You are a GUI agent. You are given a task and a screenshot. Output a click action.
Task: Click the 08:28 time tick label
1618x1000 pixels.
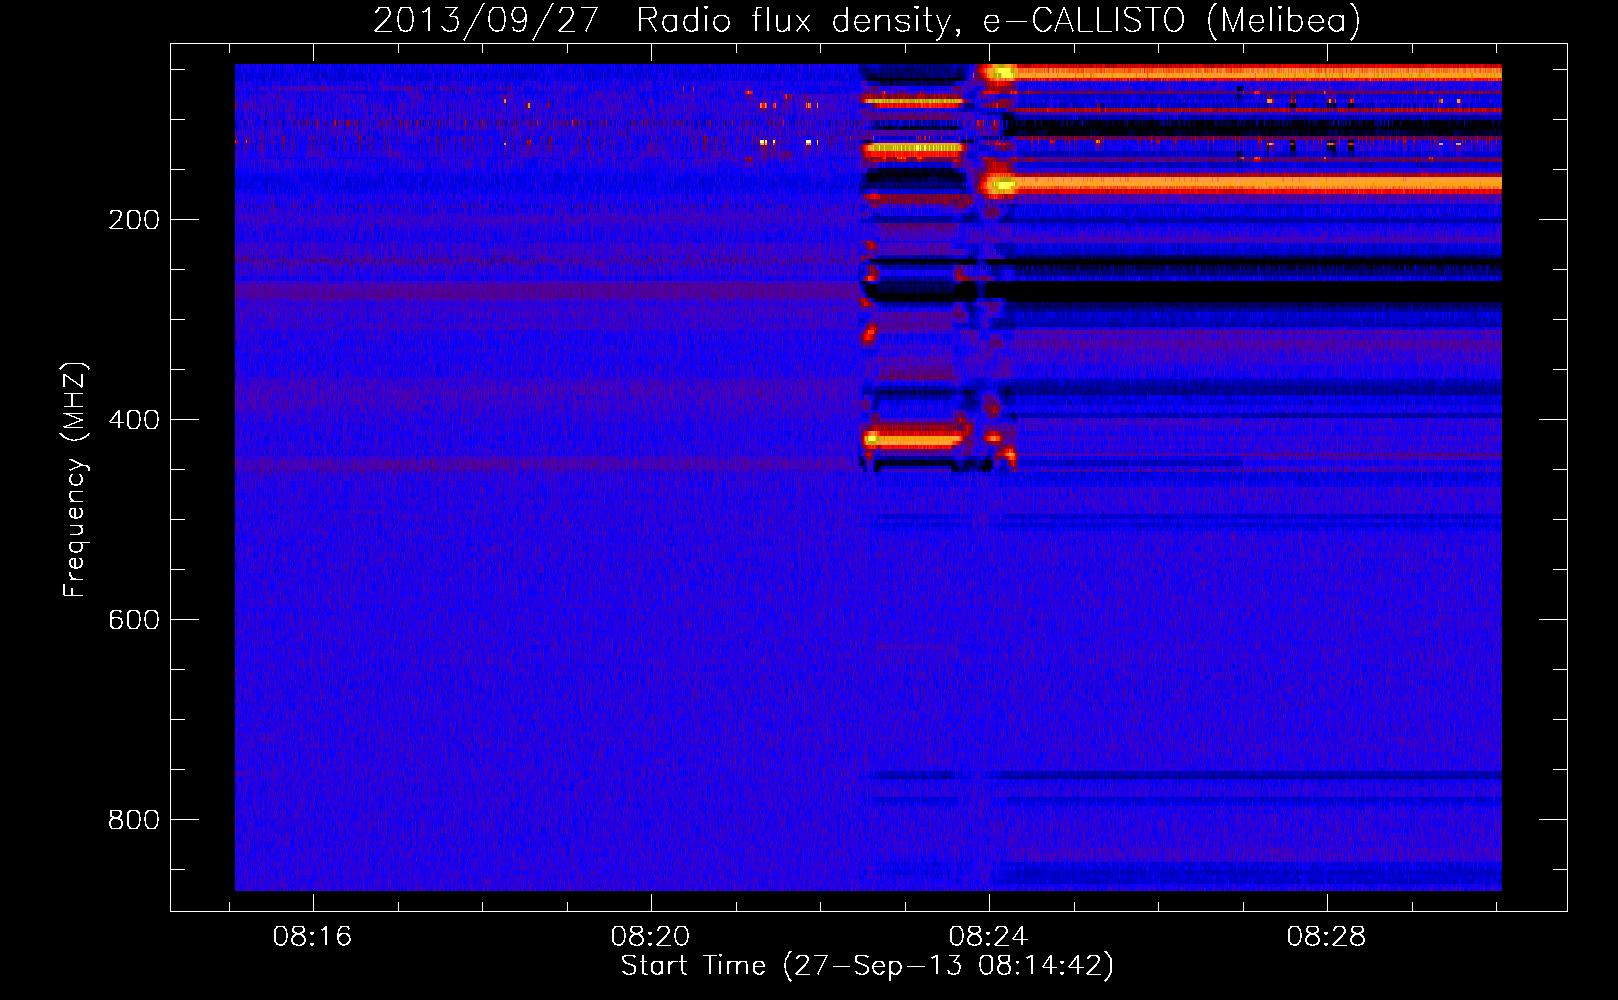(x=1327, y=937)
